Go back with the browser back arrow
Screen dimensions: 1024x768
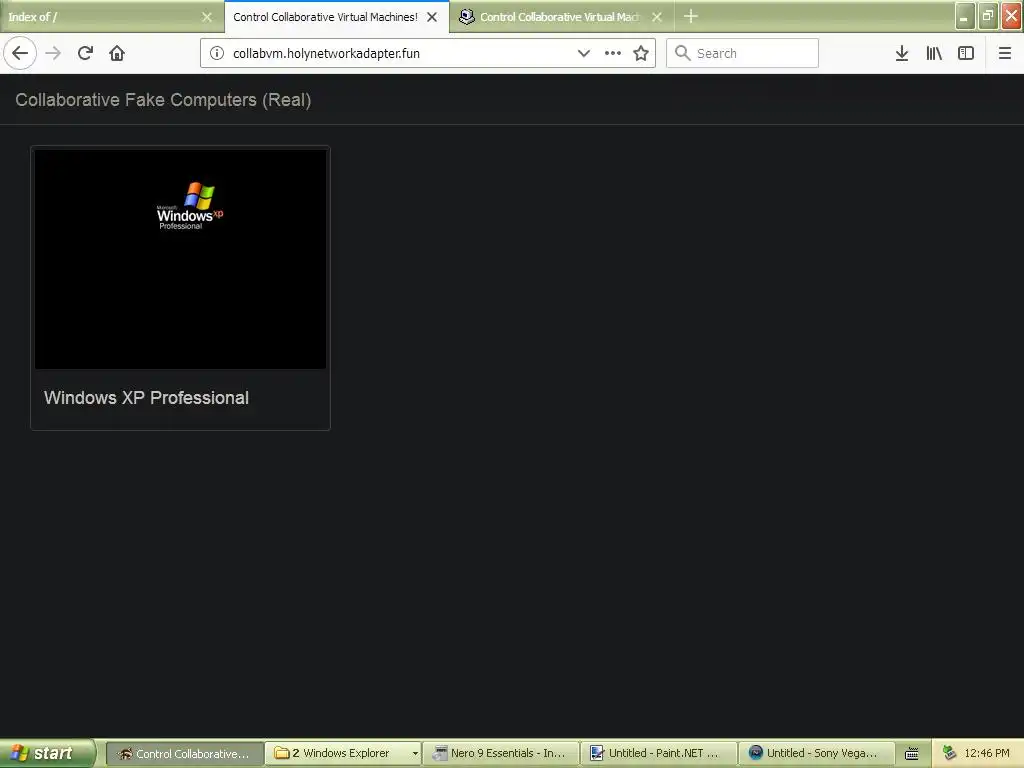20,53
